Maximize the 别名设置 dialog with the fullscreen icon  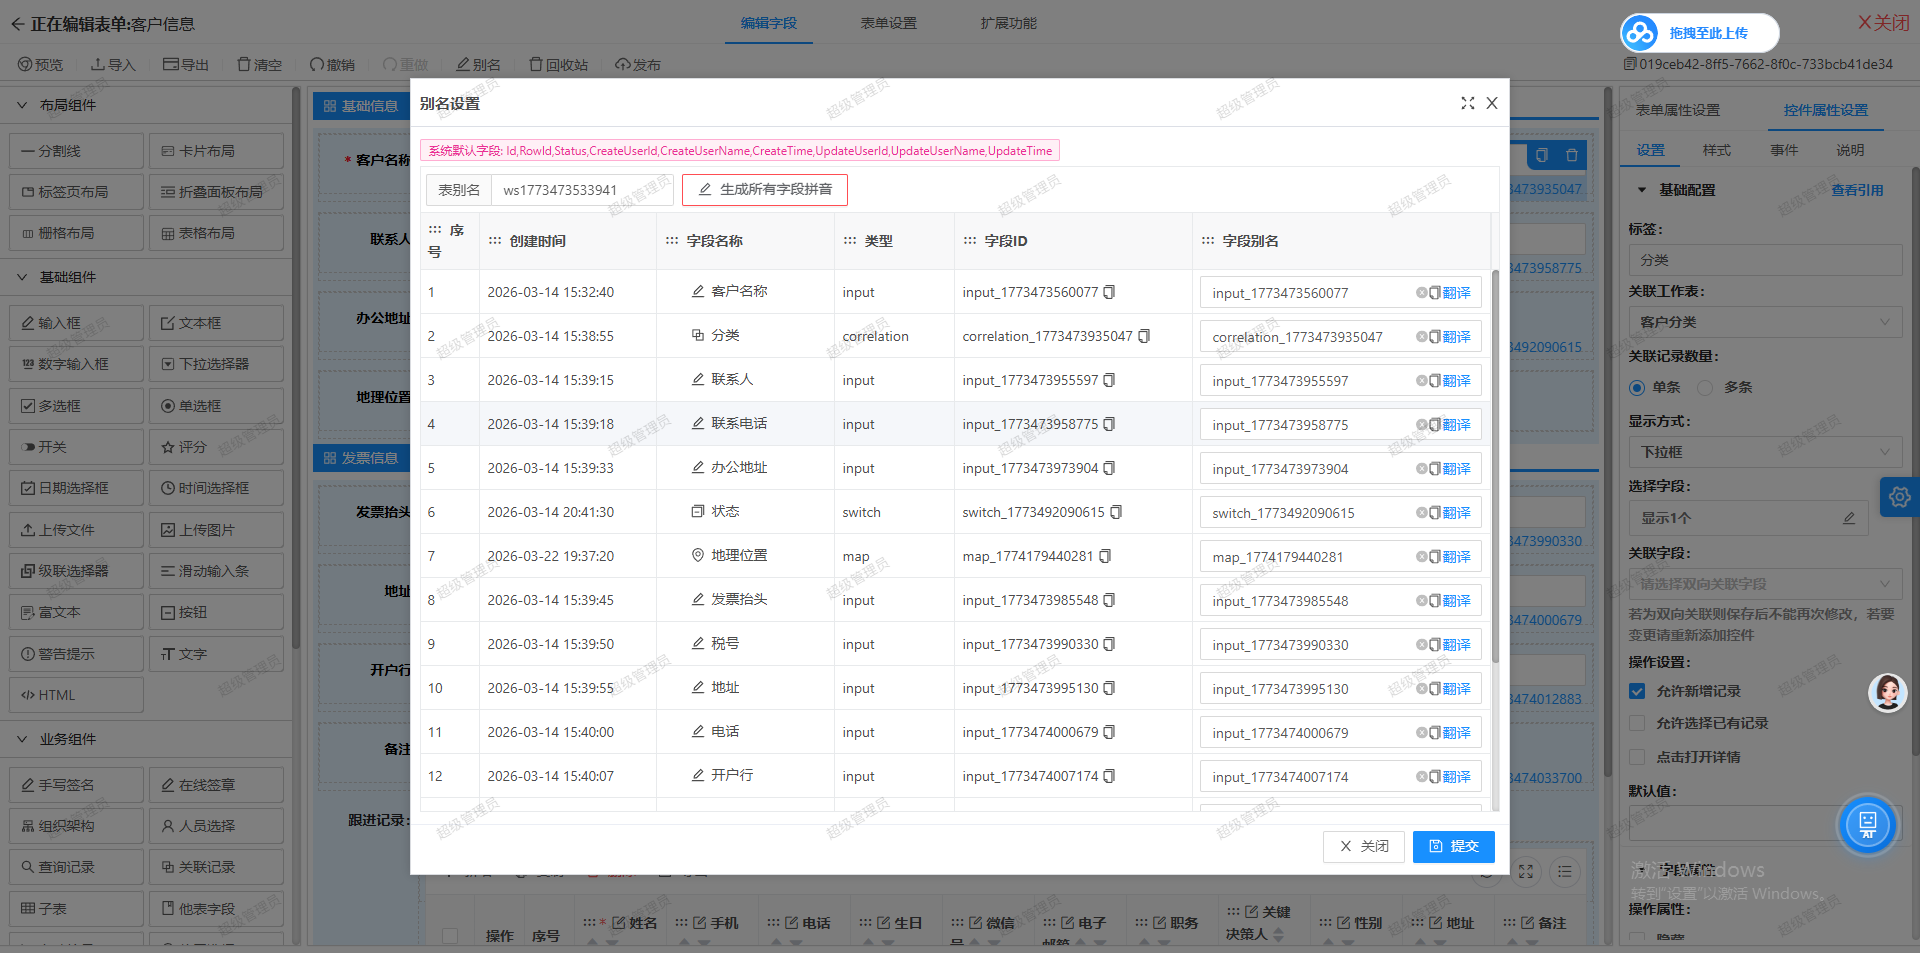tap(1467, 103)
